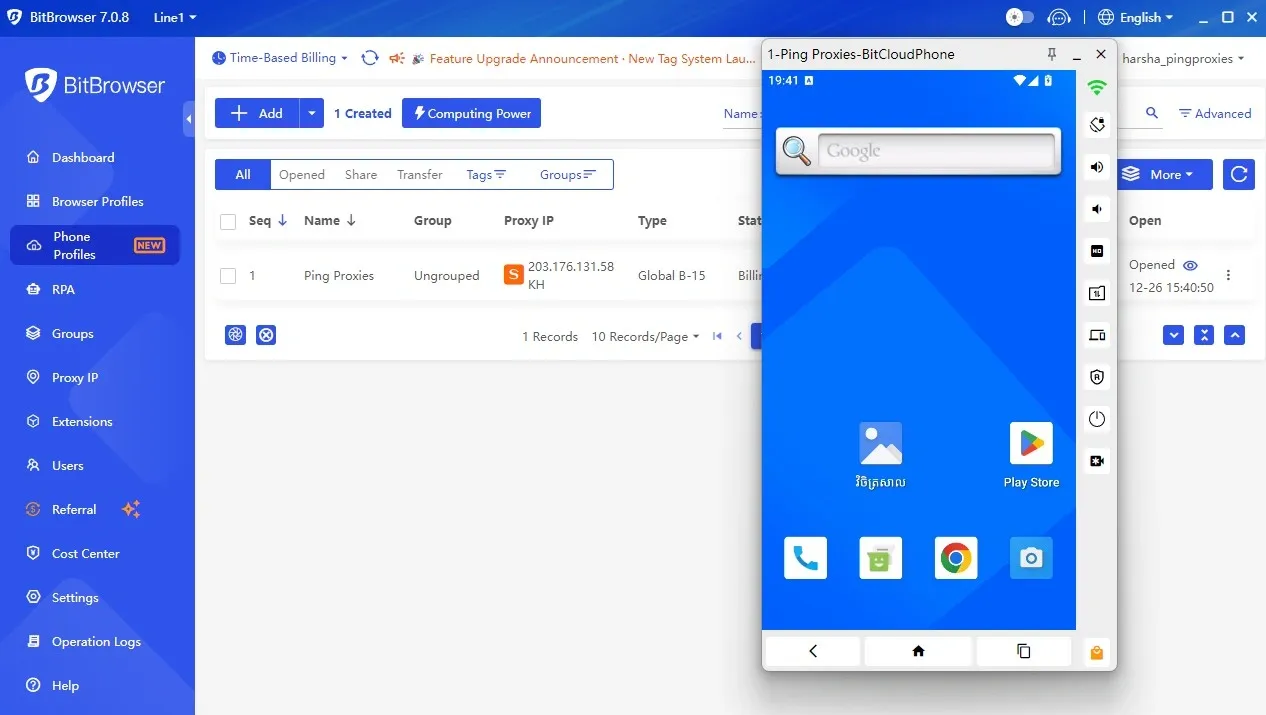Check the checkbox for row 1 Ping Proxies

(x=227, y=275)
